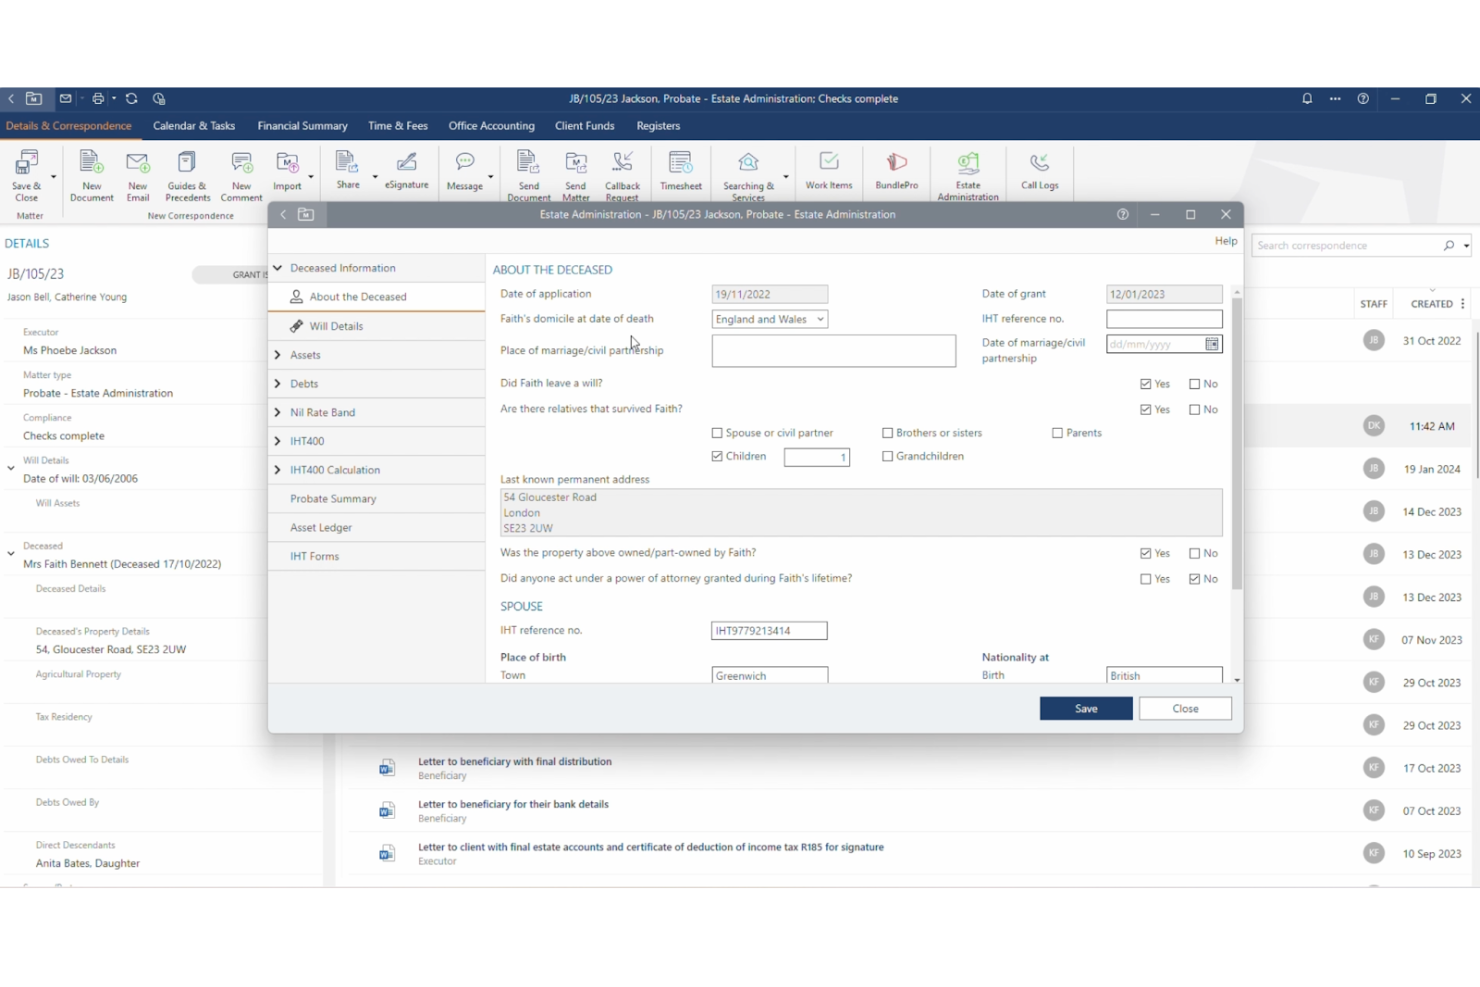Check Yes for power of attorney question
1480x987 pixels.
pos(1146,579)
